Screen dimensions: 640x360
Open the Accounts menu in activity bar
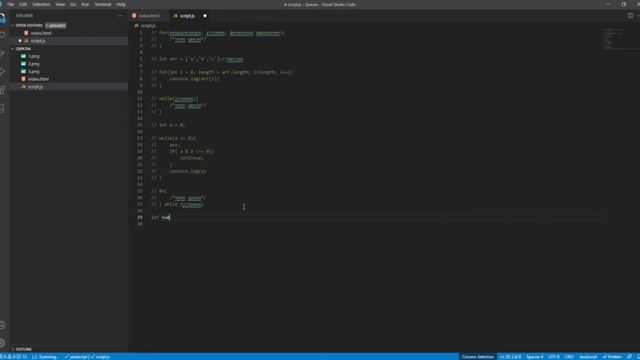click(x=2, y=325)
